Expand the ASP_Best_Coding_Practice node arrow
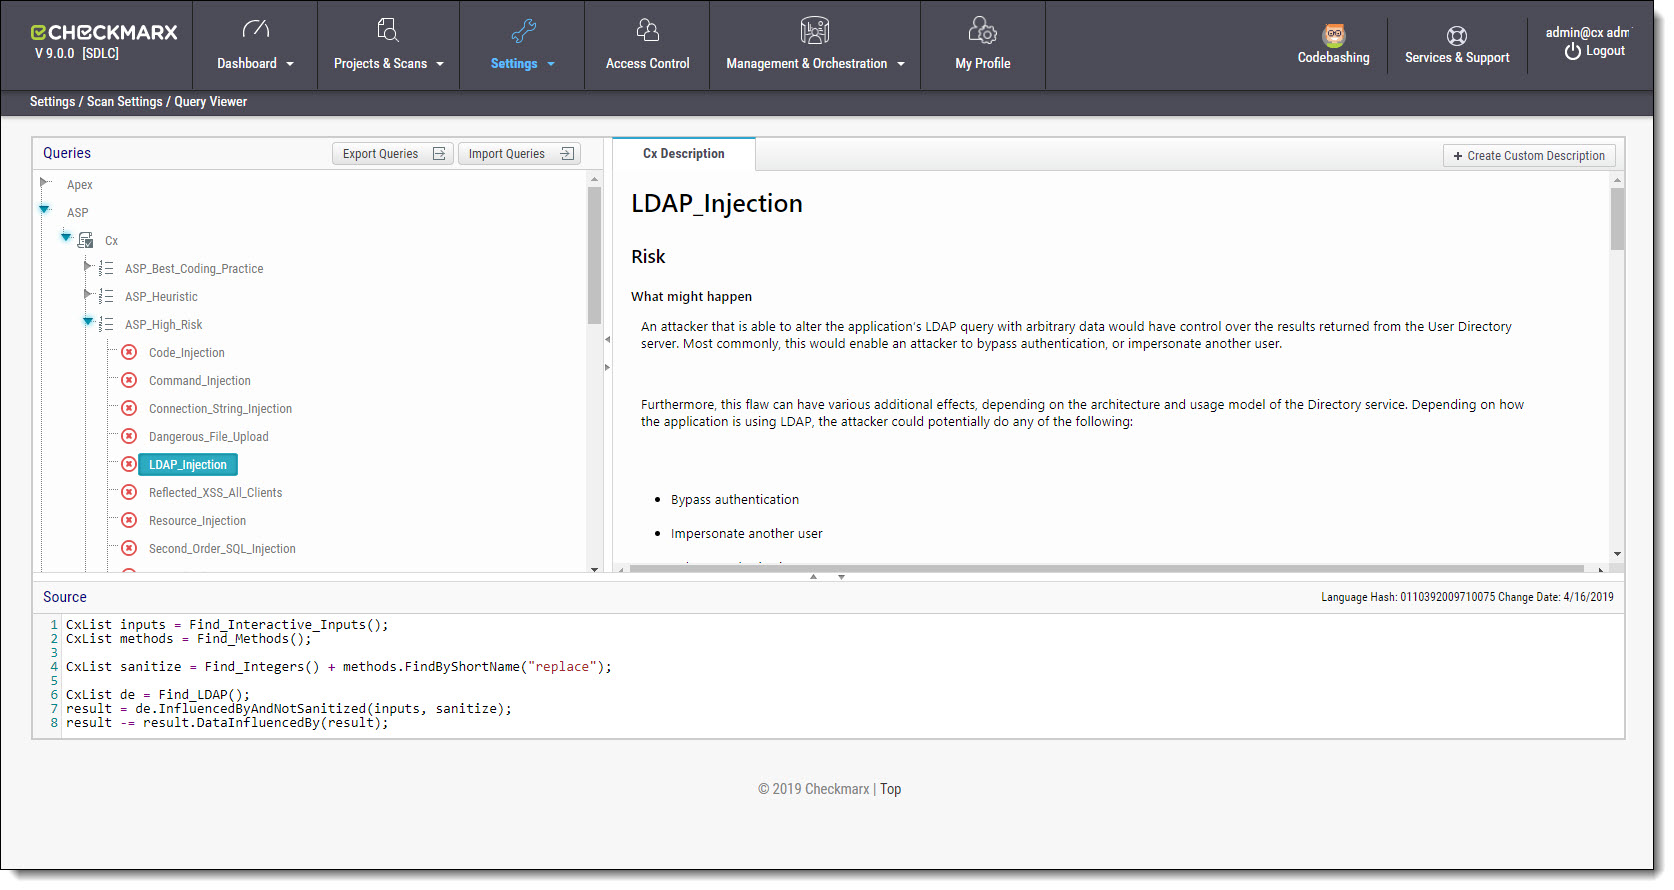This screenshot has height=890, width=1674. tap(88, 266)
